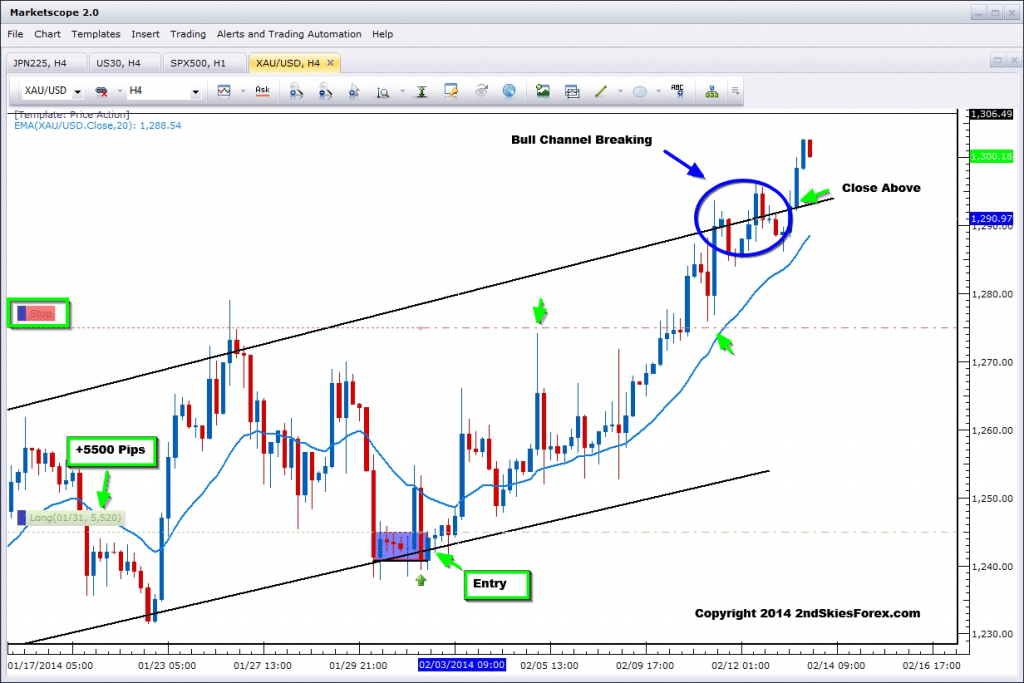1024x683 pixels.
Task: Open the Help menu
Action: tap(383, 34)
